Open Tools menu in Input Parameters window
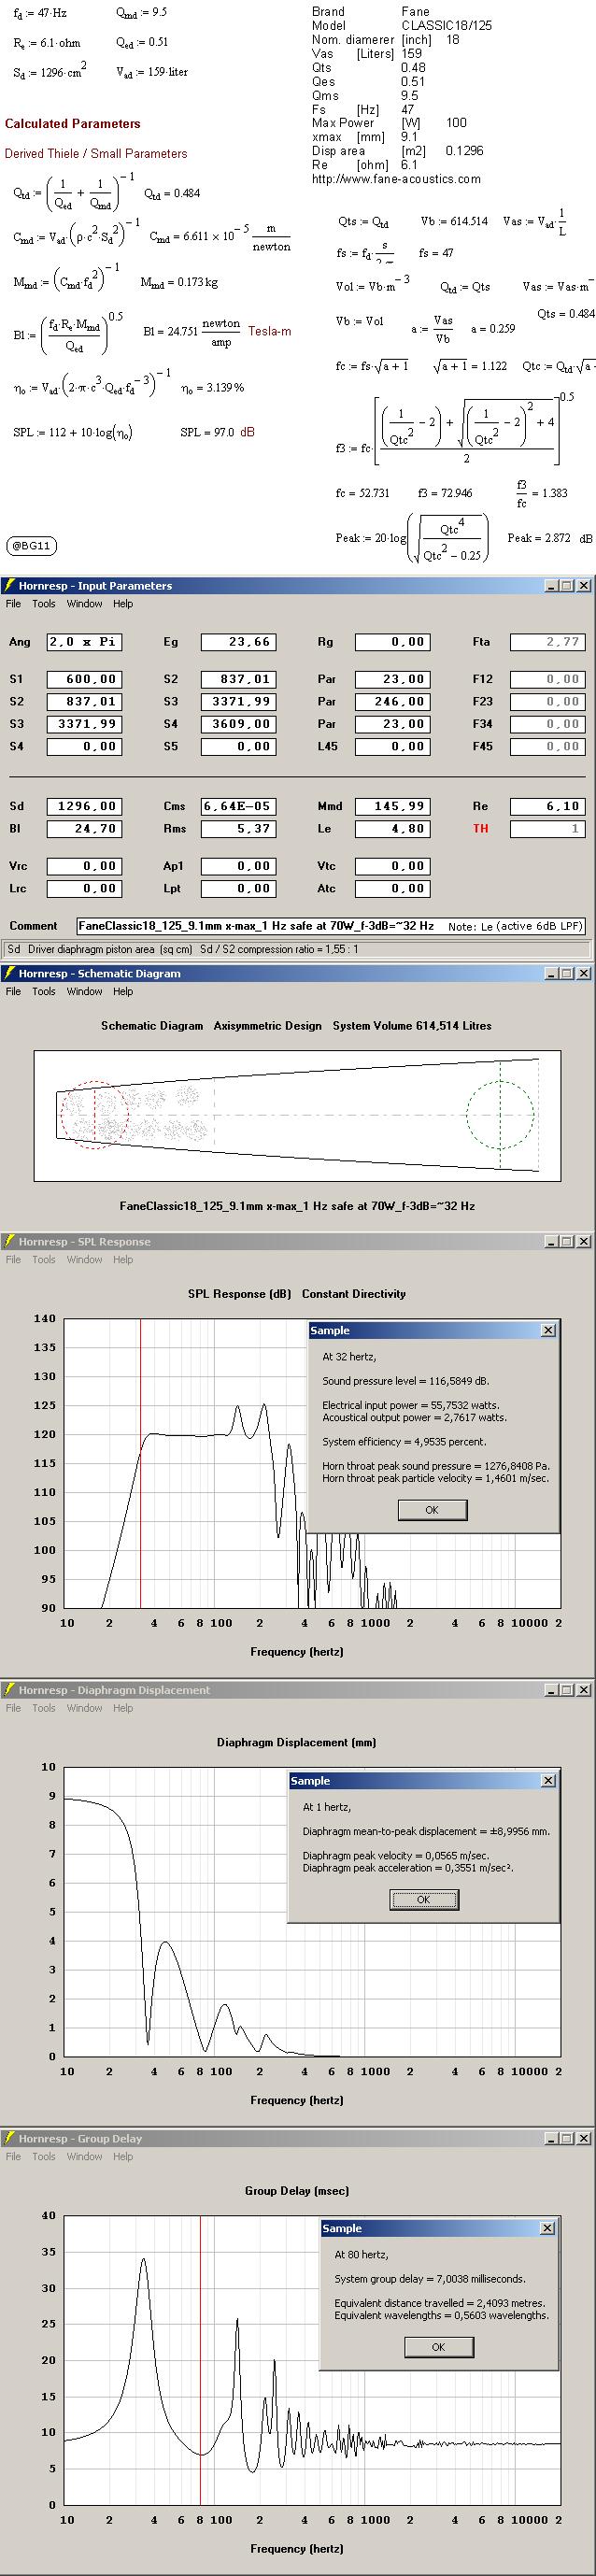 click(43, 604)
